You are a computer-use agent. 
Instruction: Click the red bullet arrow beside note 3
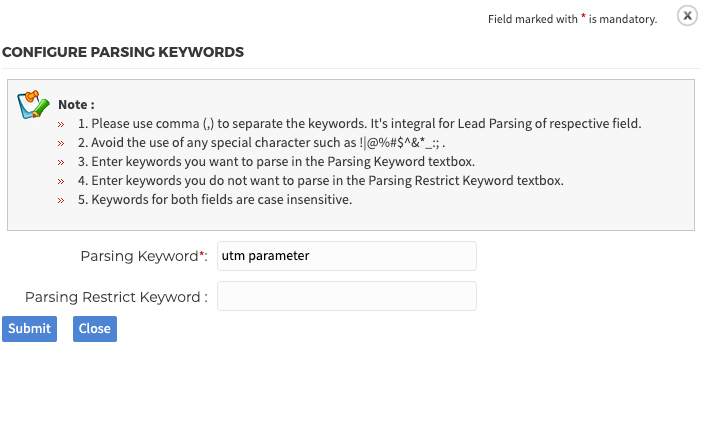coord(61,162)
